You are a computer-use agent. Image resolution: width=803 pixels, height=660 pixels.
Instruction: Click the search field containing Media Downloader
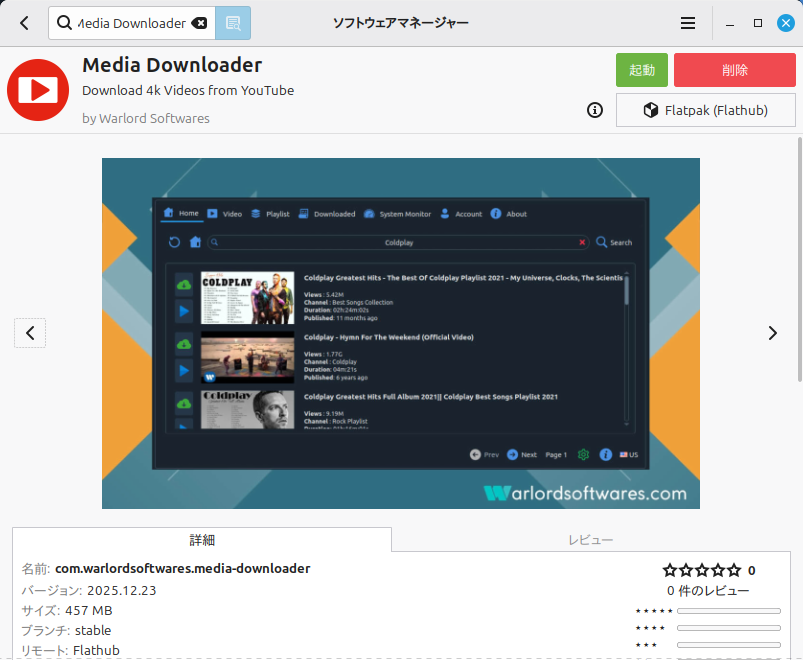pyautogui.click(x=125, y=23)
